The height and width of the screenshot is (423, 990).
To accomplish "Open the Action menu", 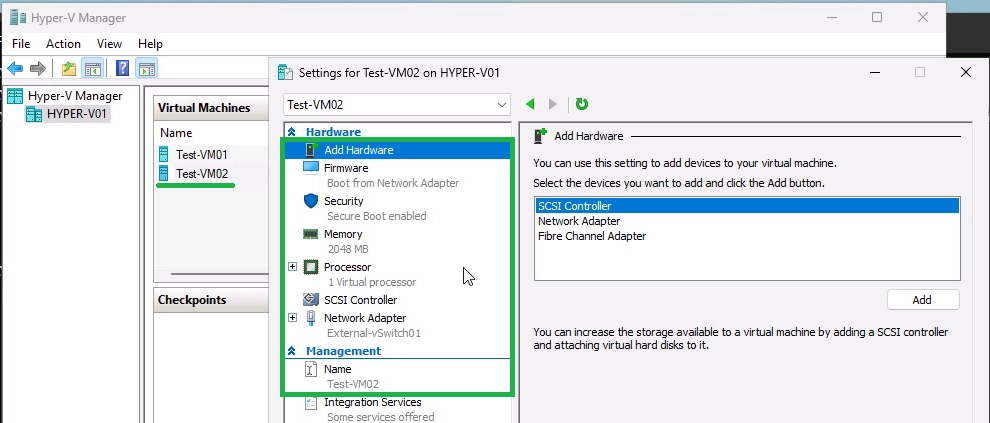I will (x=63, y=44).
